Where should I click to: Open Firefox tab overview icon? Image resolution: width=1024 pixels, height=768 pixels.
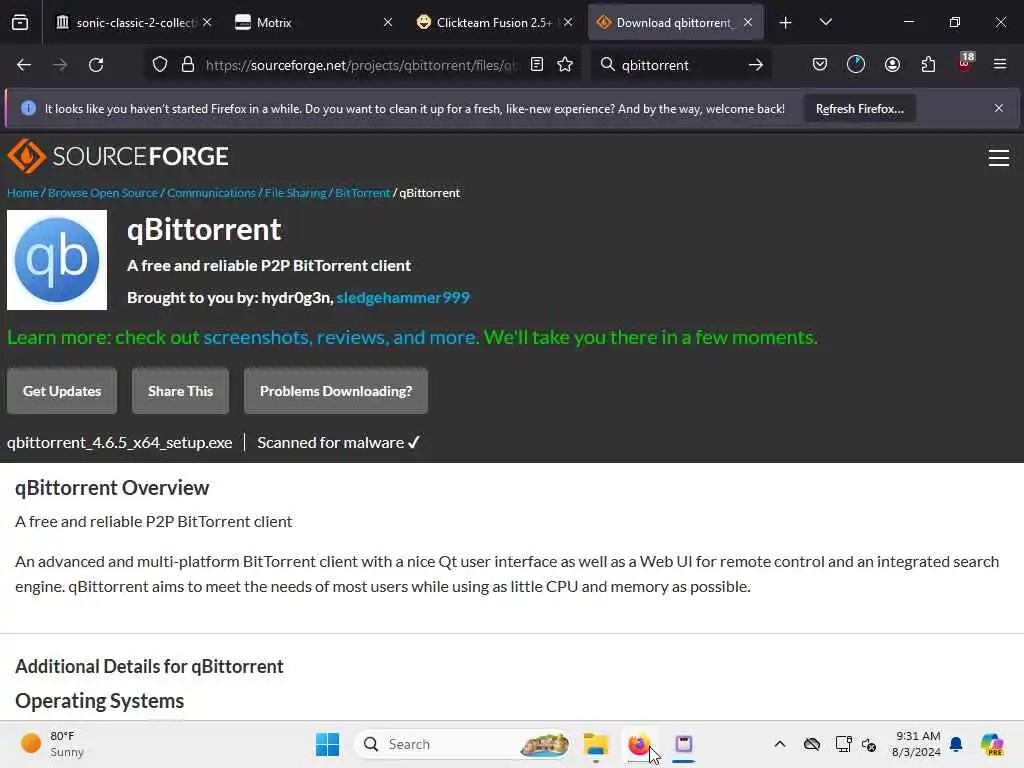pyautogui.click(x=20, y=23)
